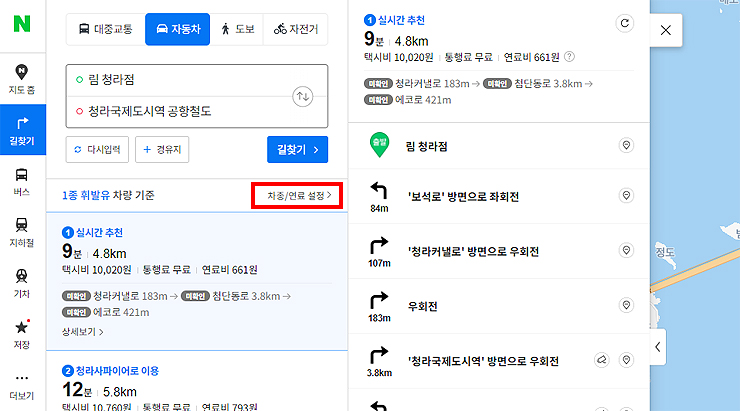The width and height of the screenshot is (740, 411).
Task: Open the 지하철 subway sidebar item
Action: pyautogui.click(x=22, y=232)
